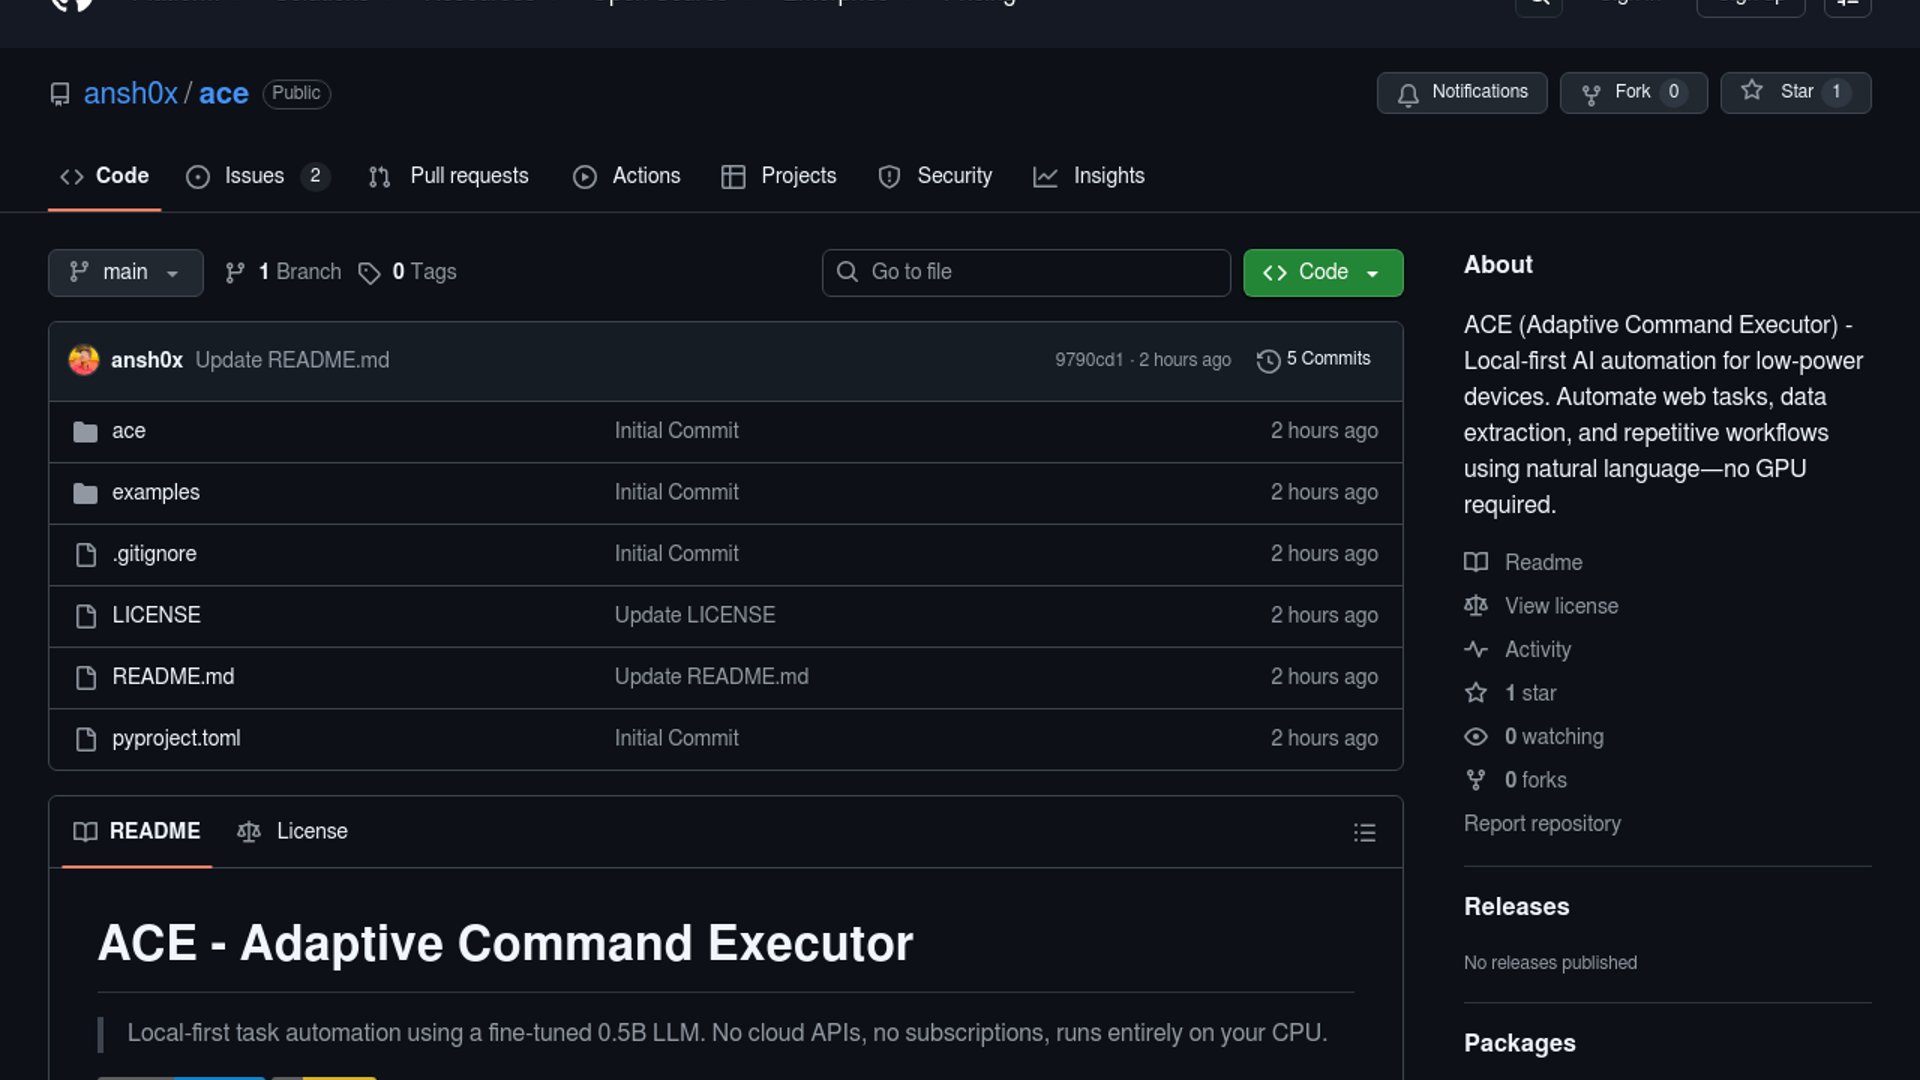This screenshot has width=1920, height=1080.
Task: Click the Notifications bell button
Action: point(1461,92)
